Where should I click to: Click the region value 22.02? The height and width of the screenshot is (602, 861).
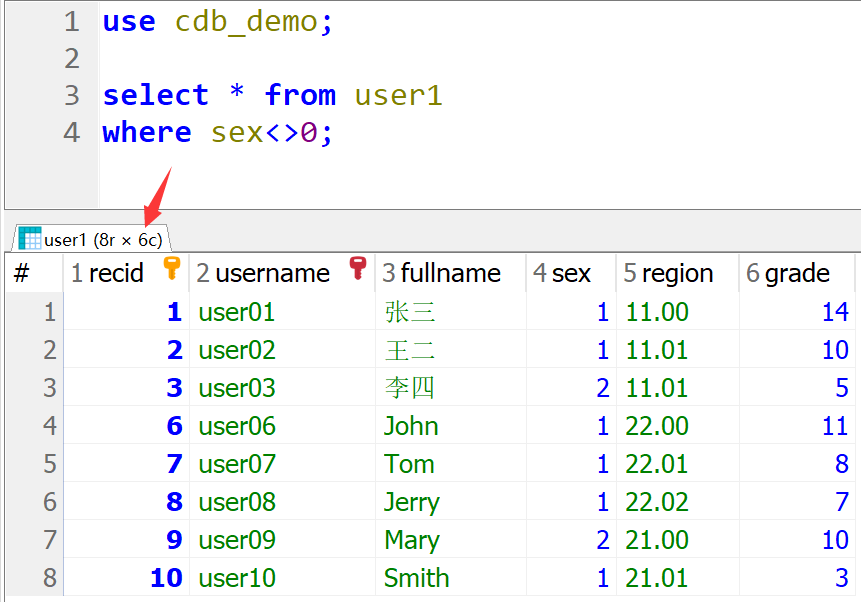(x=657, y=502)
